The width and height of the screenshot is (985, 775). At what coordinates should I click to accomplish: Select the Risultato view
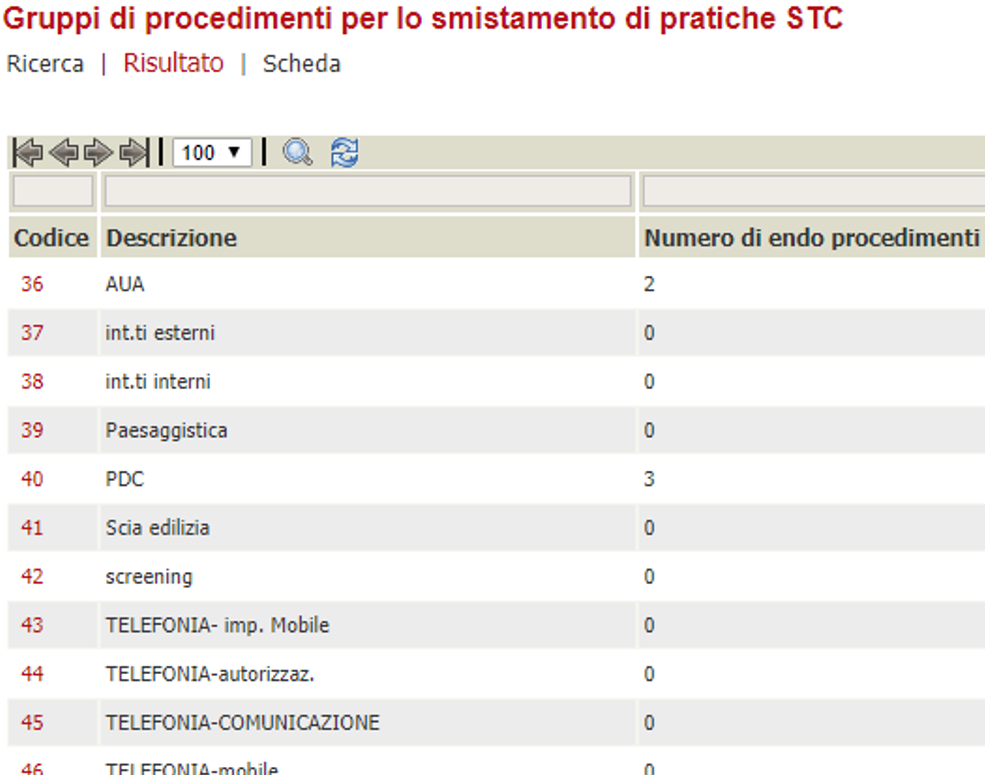pos(172,63)
